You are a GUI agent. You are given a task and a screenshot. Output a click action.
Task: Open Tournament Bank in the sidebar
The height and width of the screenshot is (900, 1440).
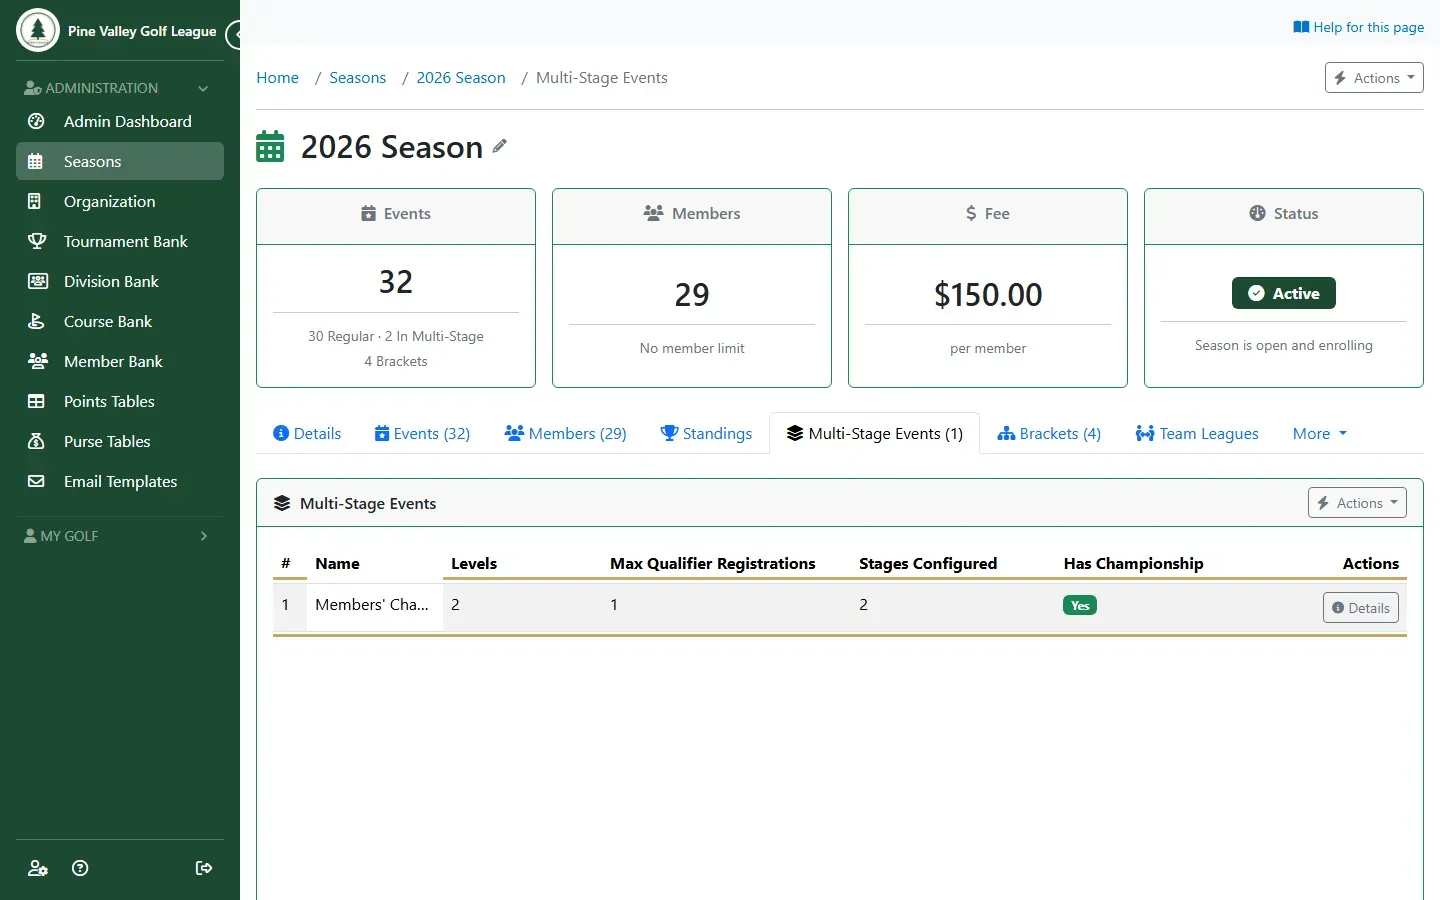pyautogui.click(x=120, y=241)
